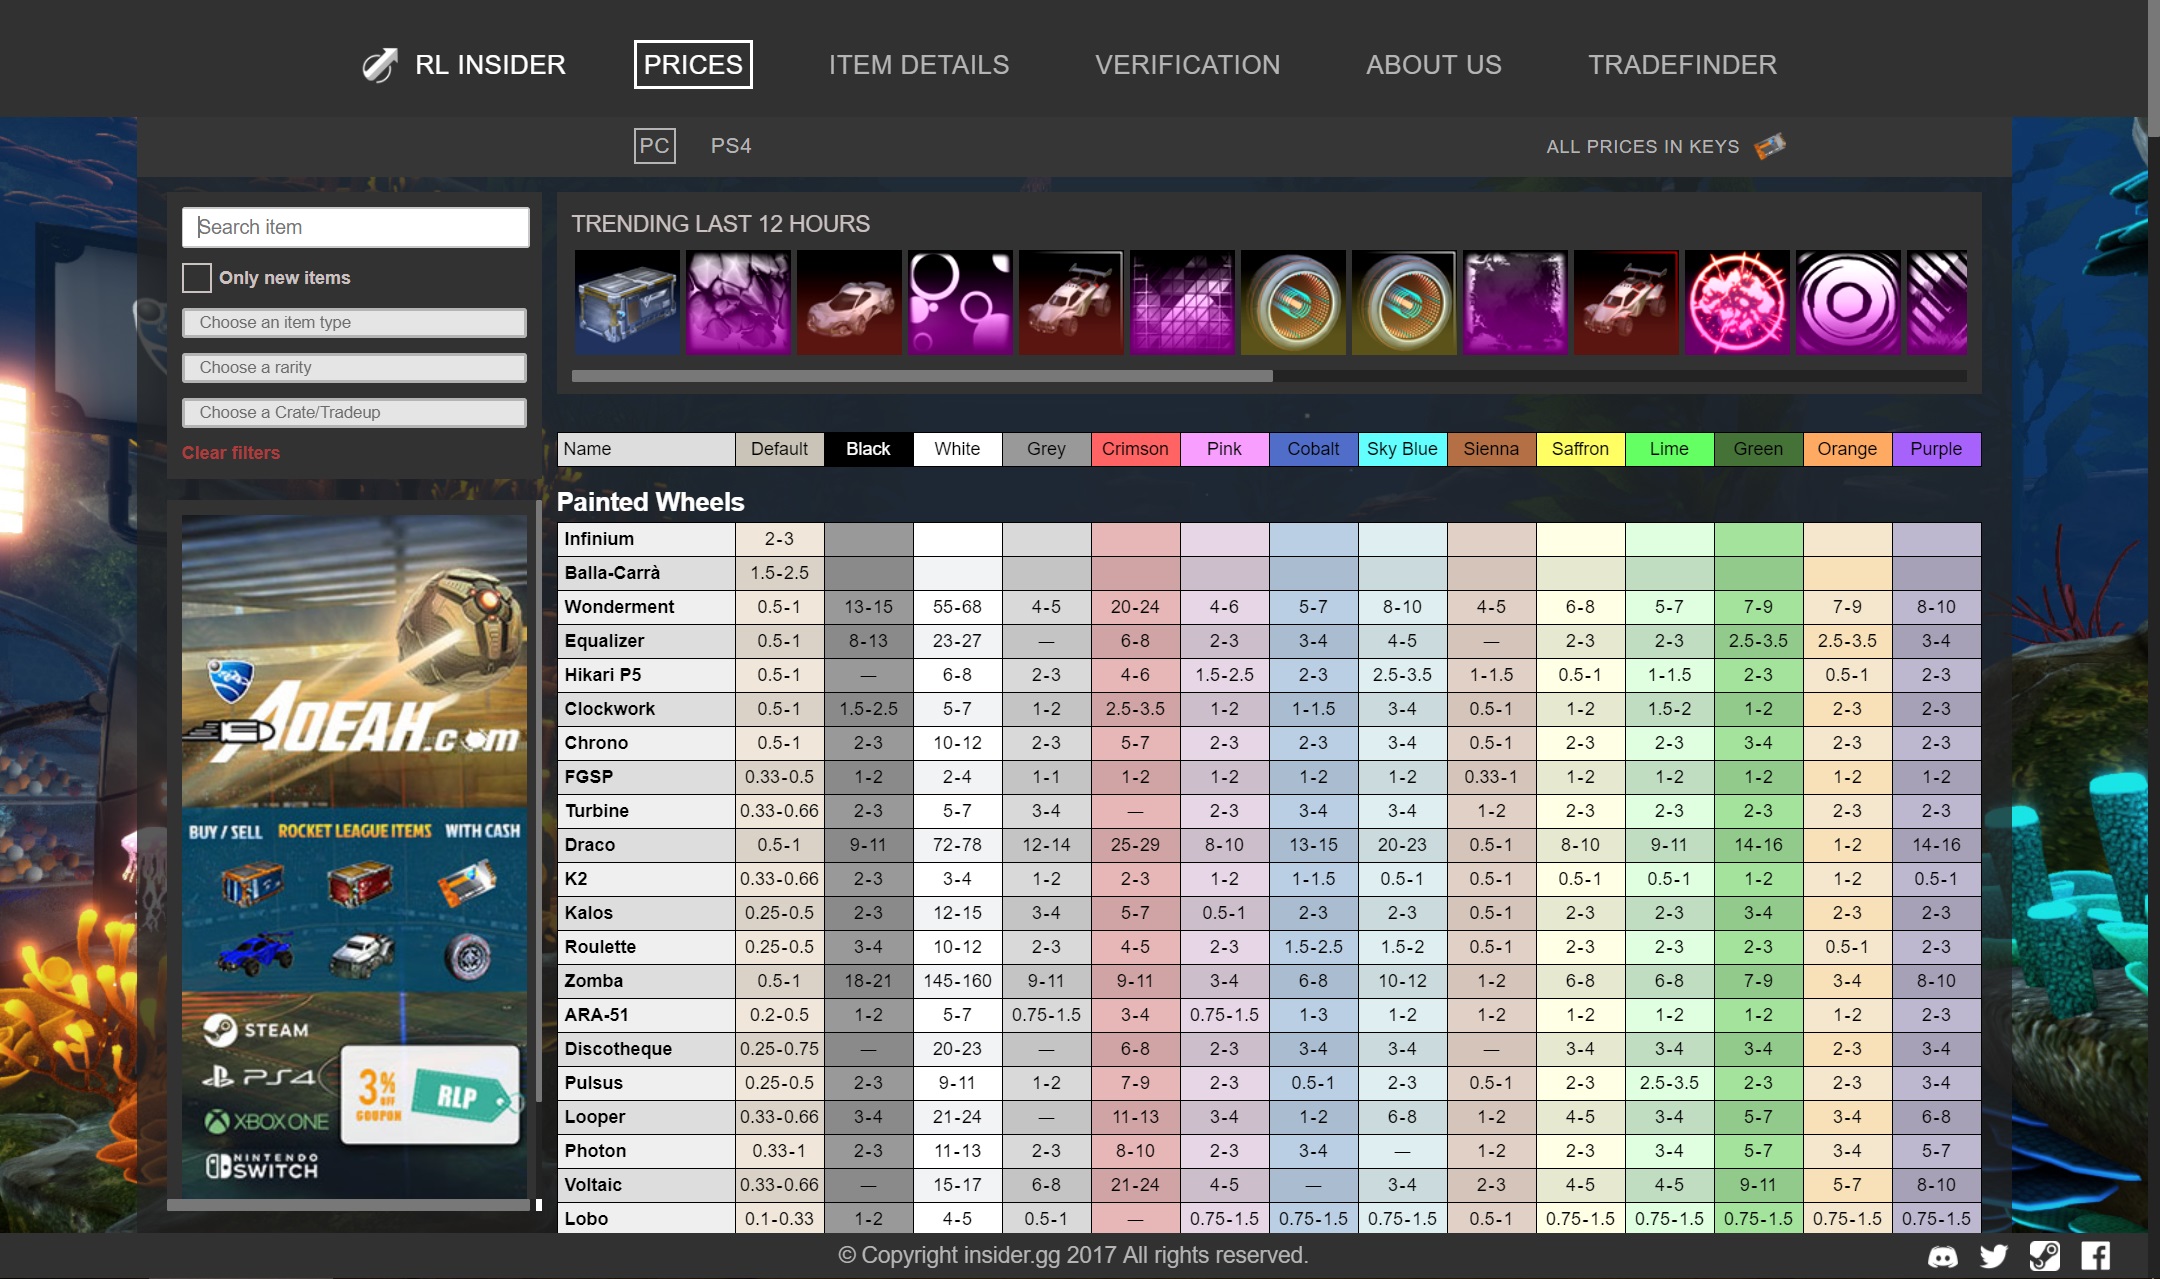Open the Tradefinder menu item

[x=1682, y=65]
